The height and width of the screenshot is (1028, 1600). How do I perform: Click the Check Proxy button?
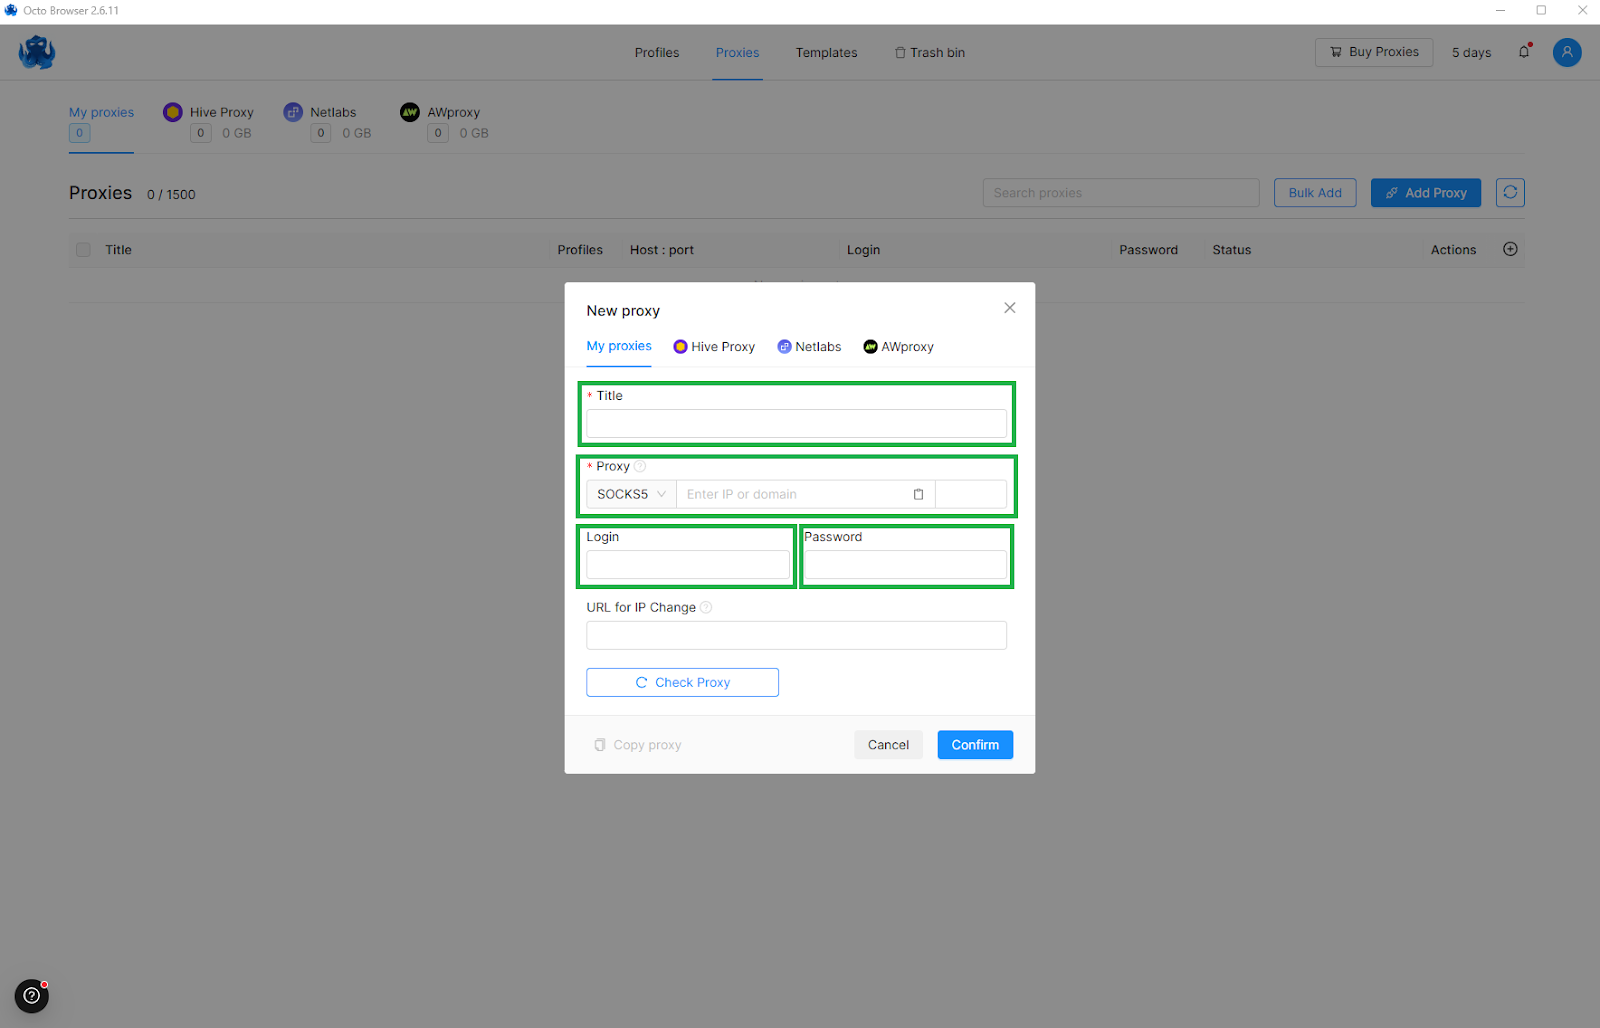click(682, 682)
